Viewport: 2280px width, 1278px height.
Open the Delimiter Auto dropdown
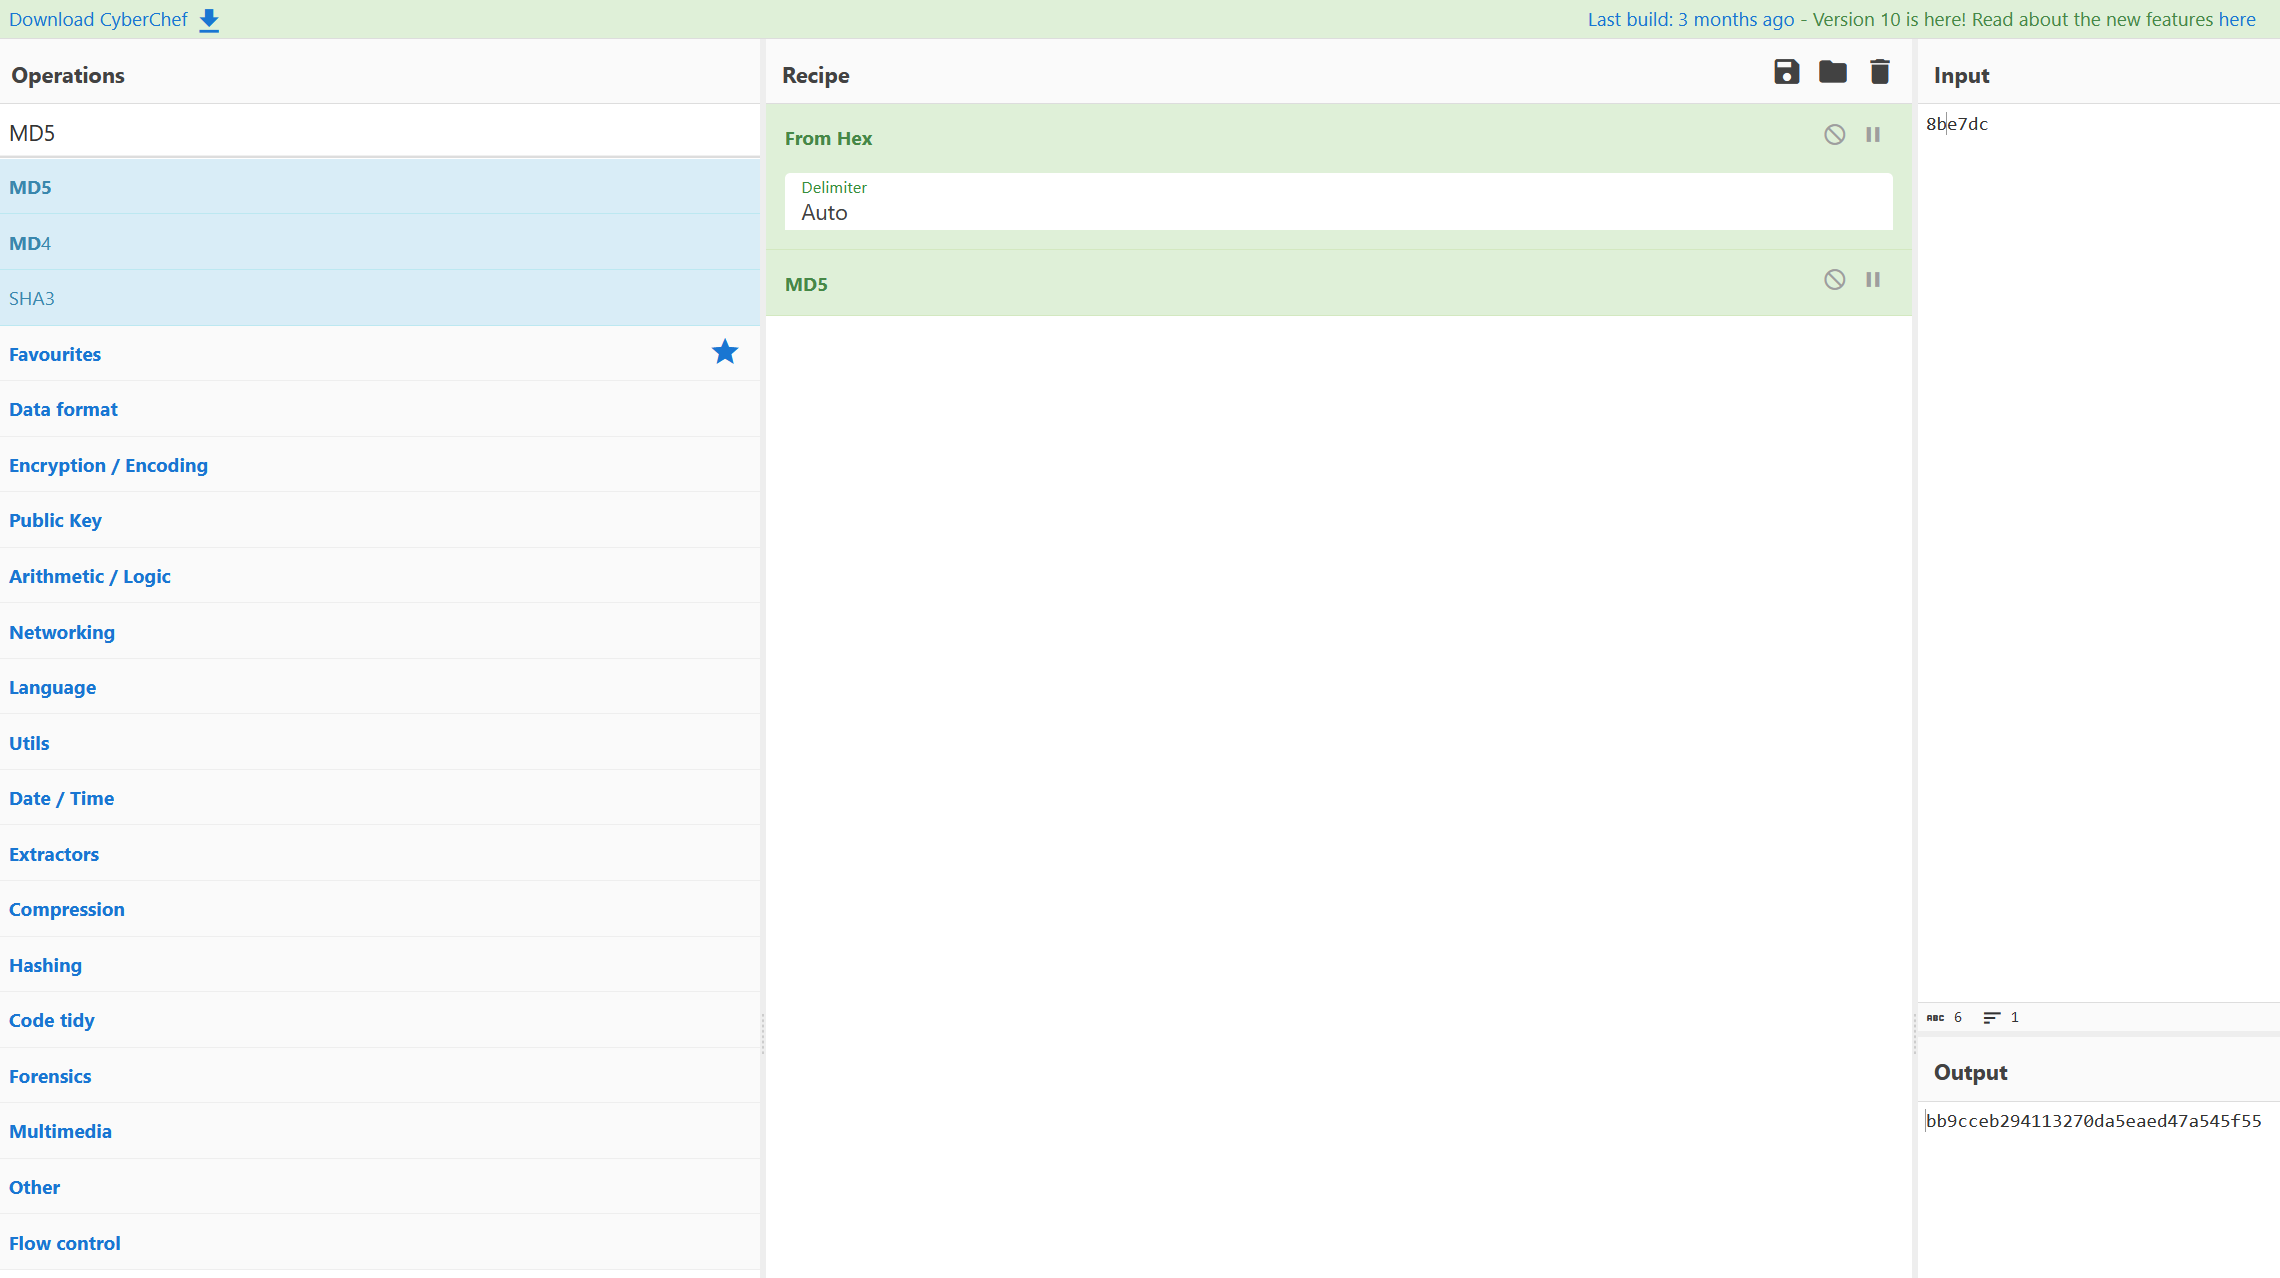[x=1338, y=202]
